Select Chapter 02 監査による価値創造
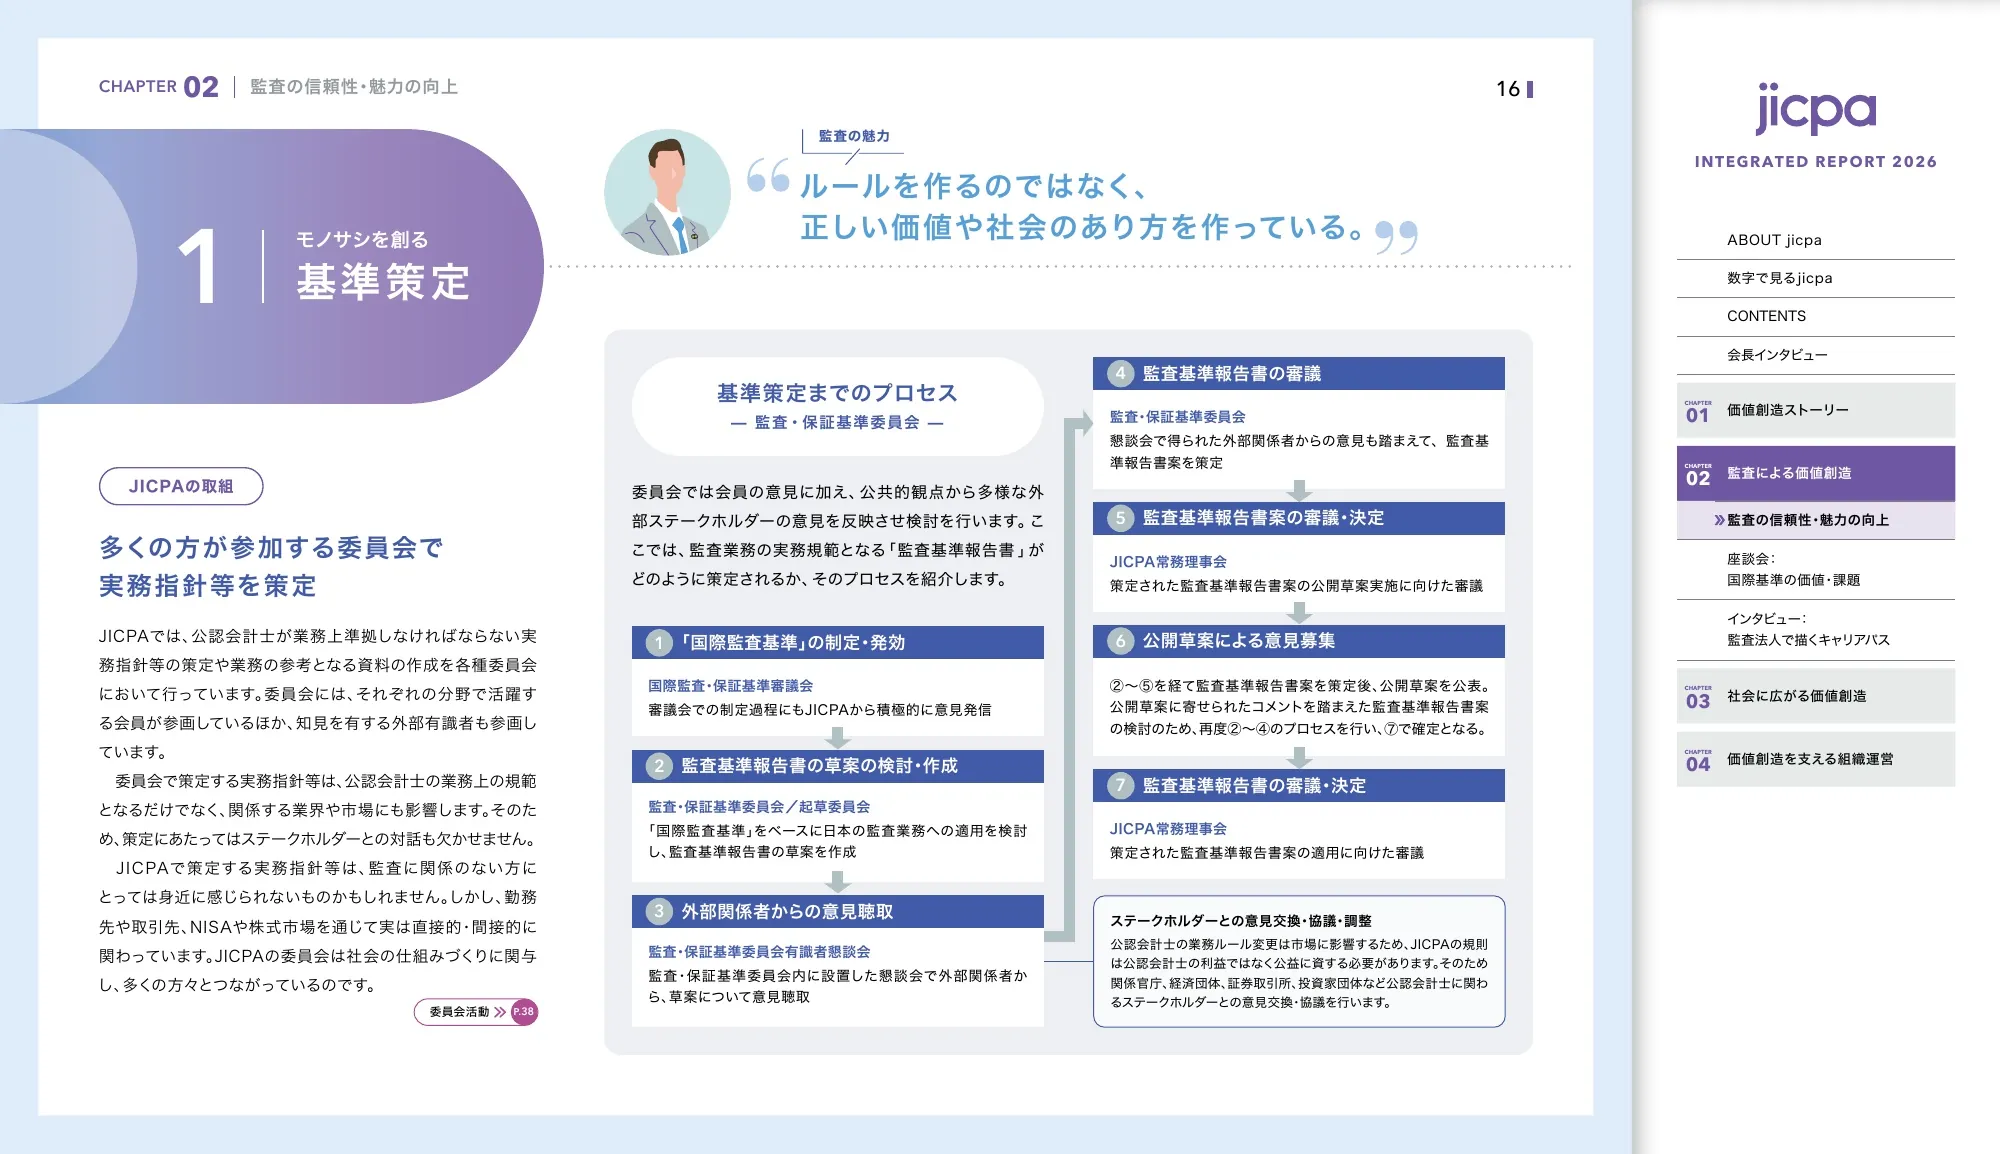Screen dimensions: 2000x1154 [1815, 473]
